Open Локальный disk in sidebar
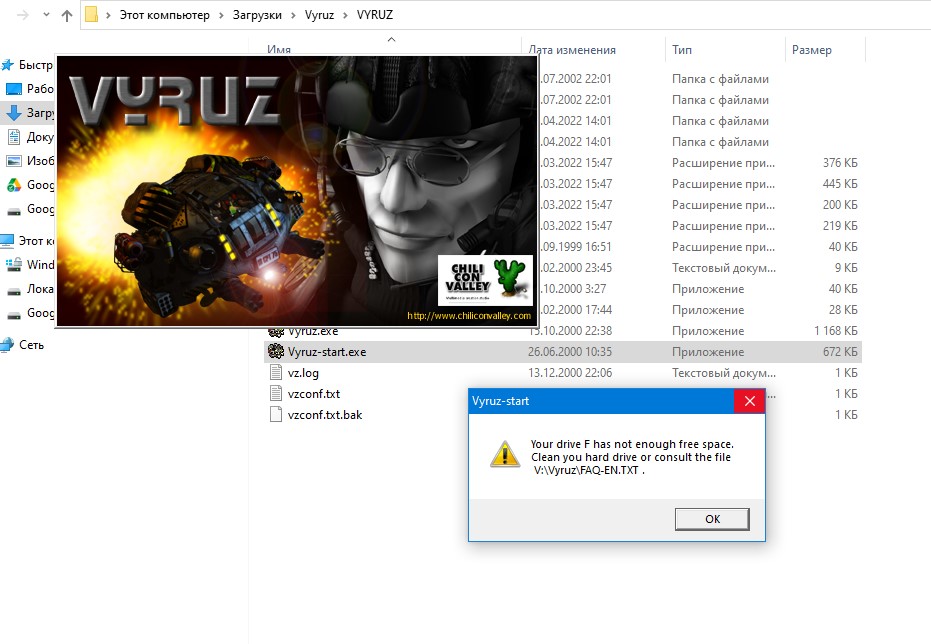The image size is (931, 644). [30, 289]
